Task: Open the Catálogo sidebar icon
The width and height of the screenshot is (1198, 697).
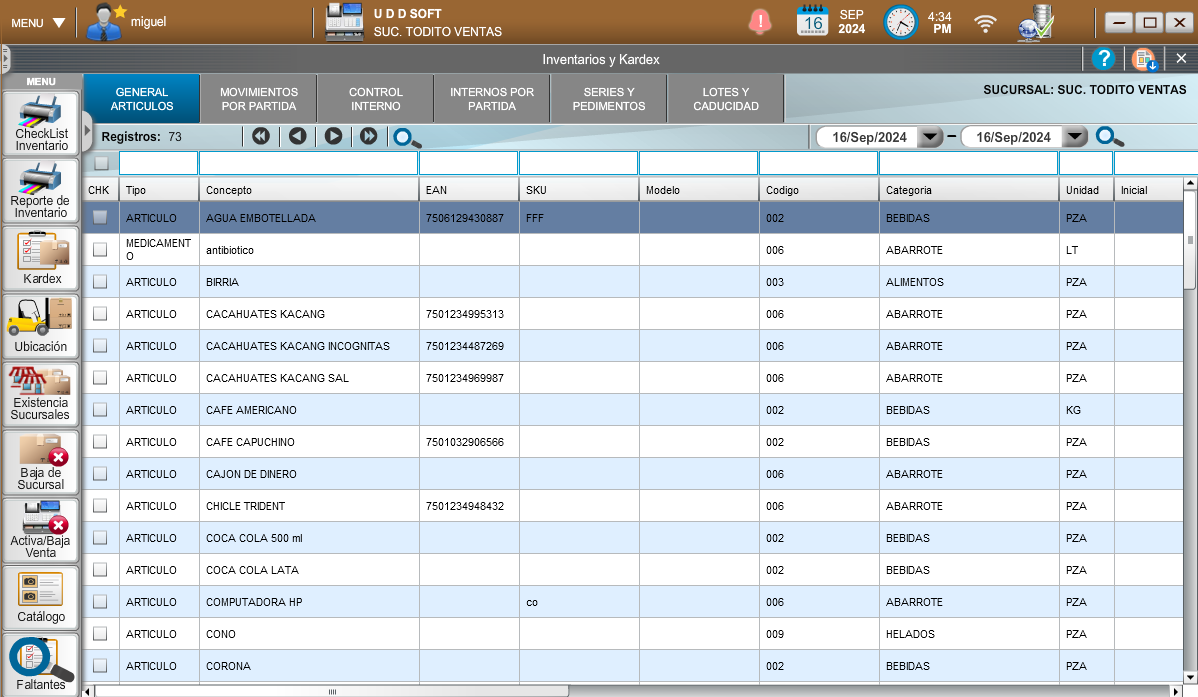Action: [x=41, y=595]
